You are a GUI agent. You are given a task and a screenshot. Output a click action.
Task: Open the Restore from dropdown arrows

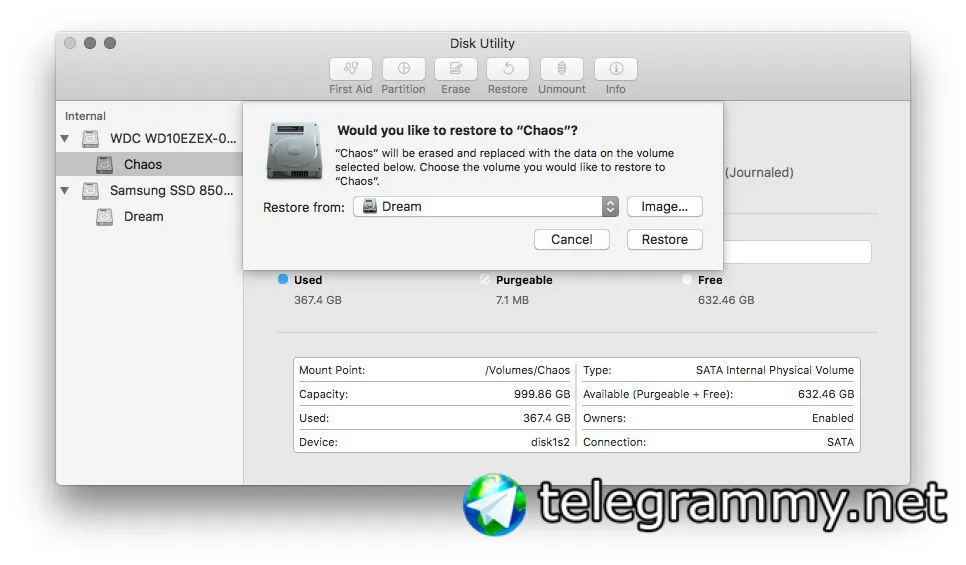tap(610, 206)
